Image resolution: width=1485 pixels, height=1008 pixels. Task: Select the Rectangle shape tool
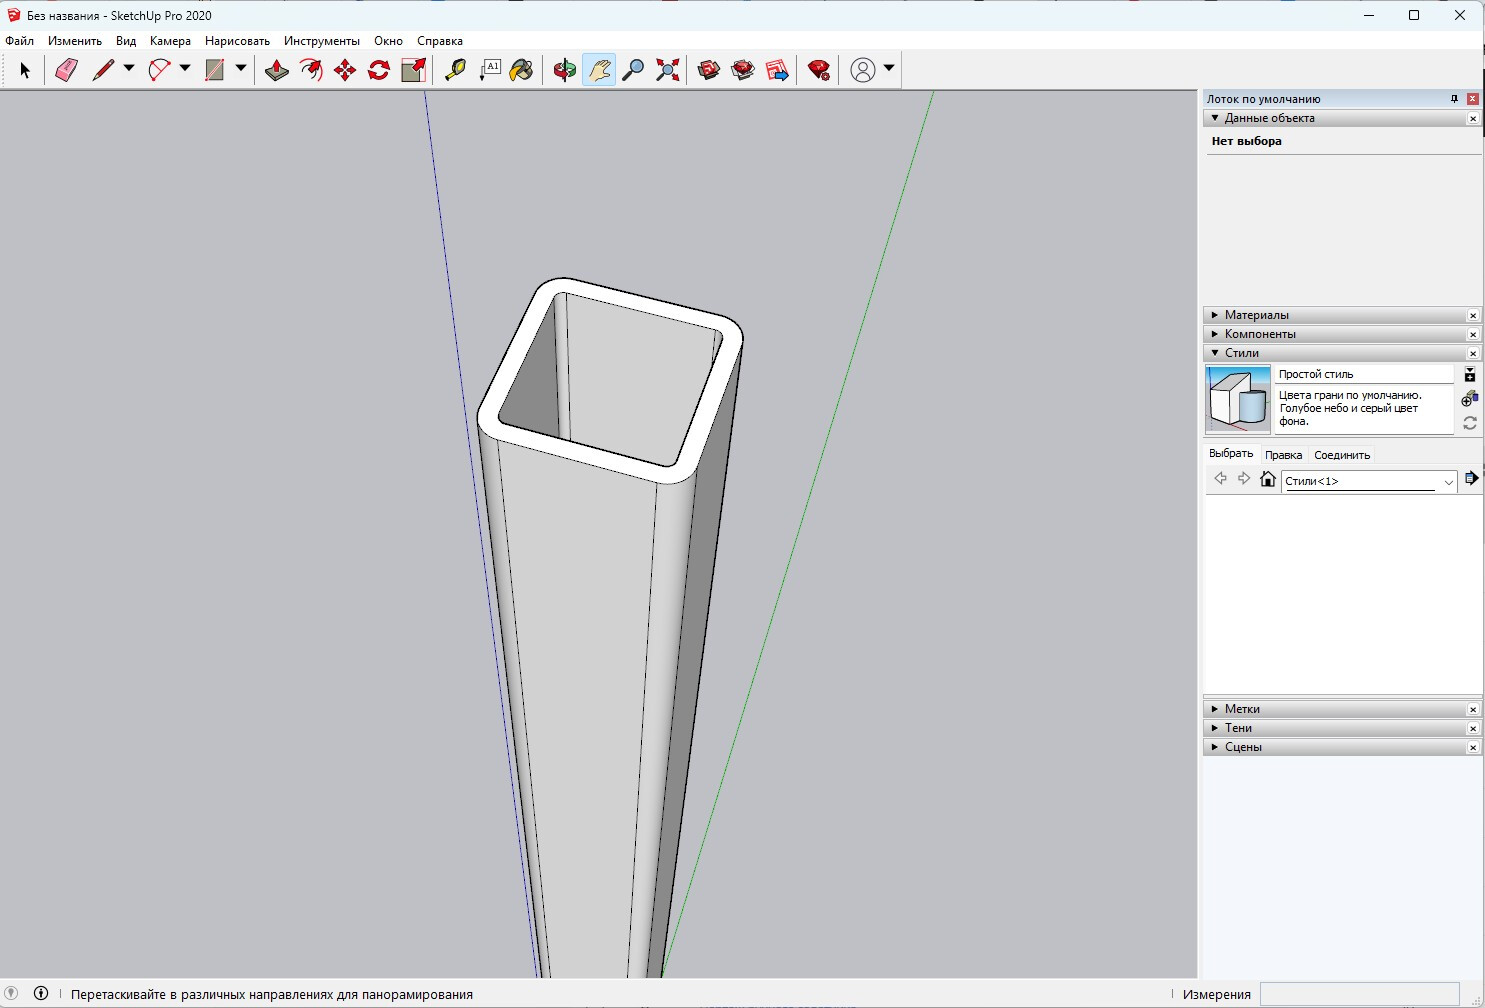[214, 70]
